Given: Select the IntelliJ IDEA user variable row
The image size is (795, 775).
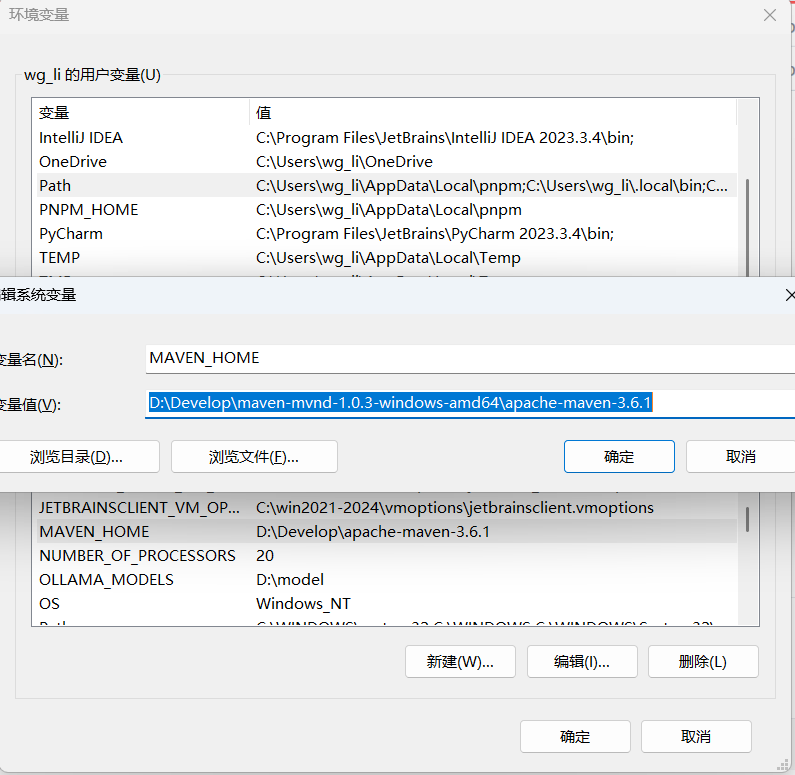Looking at the screenshot, I should coord(385,137).
